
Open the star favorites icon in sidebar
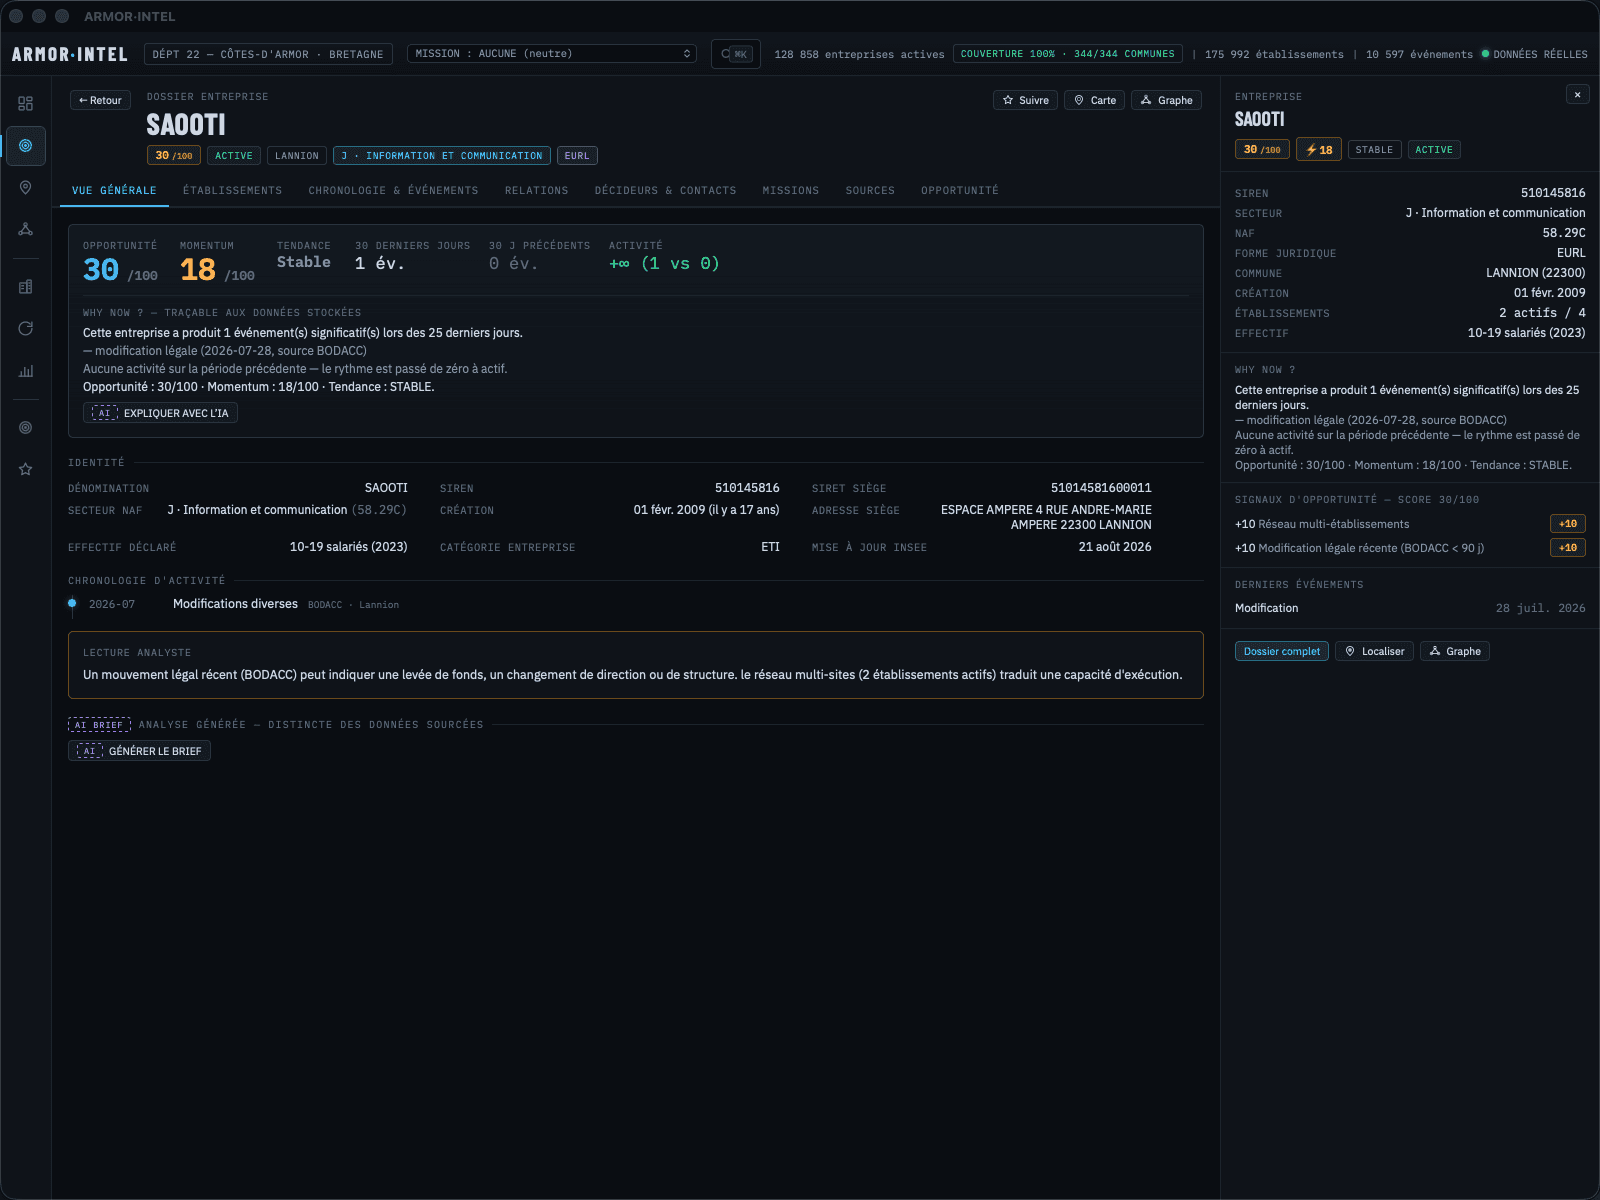coord(26,470)
